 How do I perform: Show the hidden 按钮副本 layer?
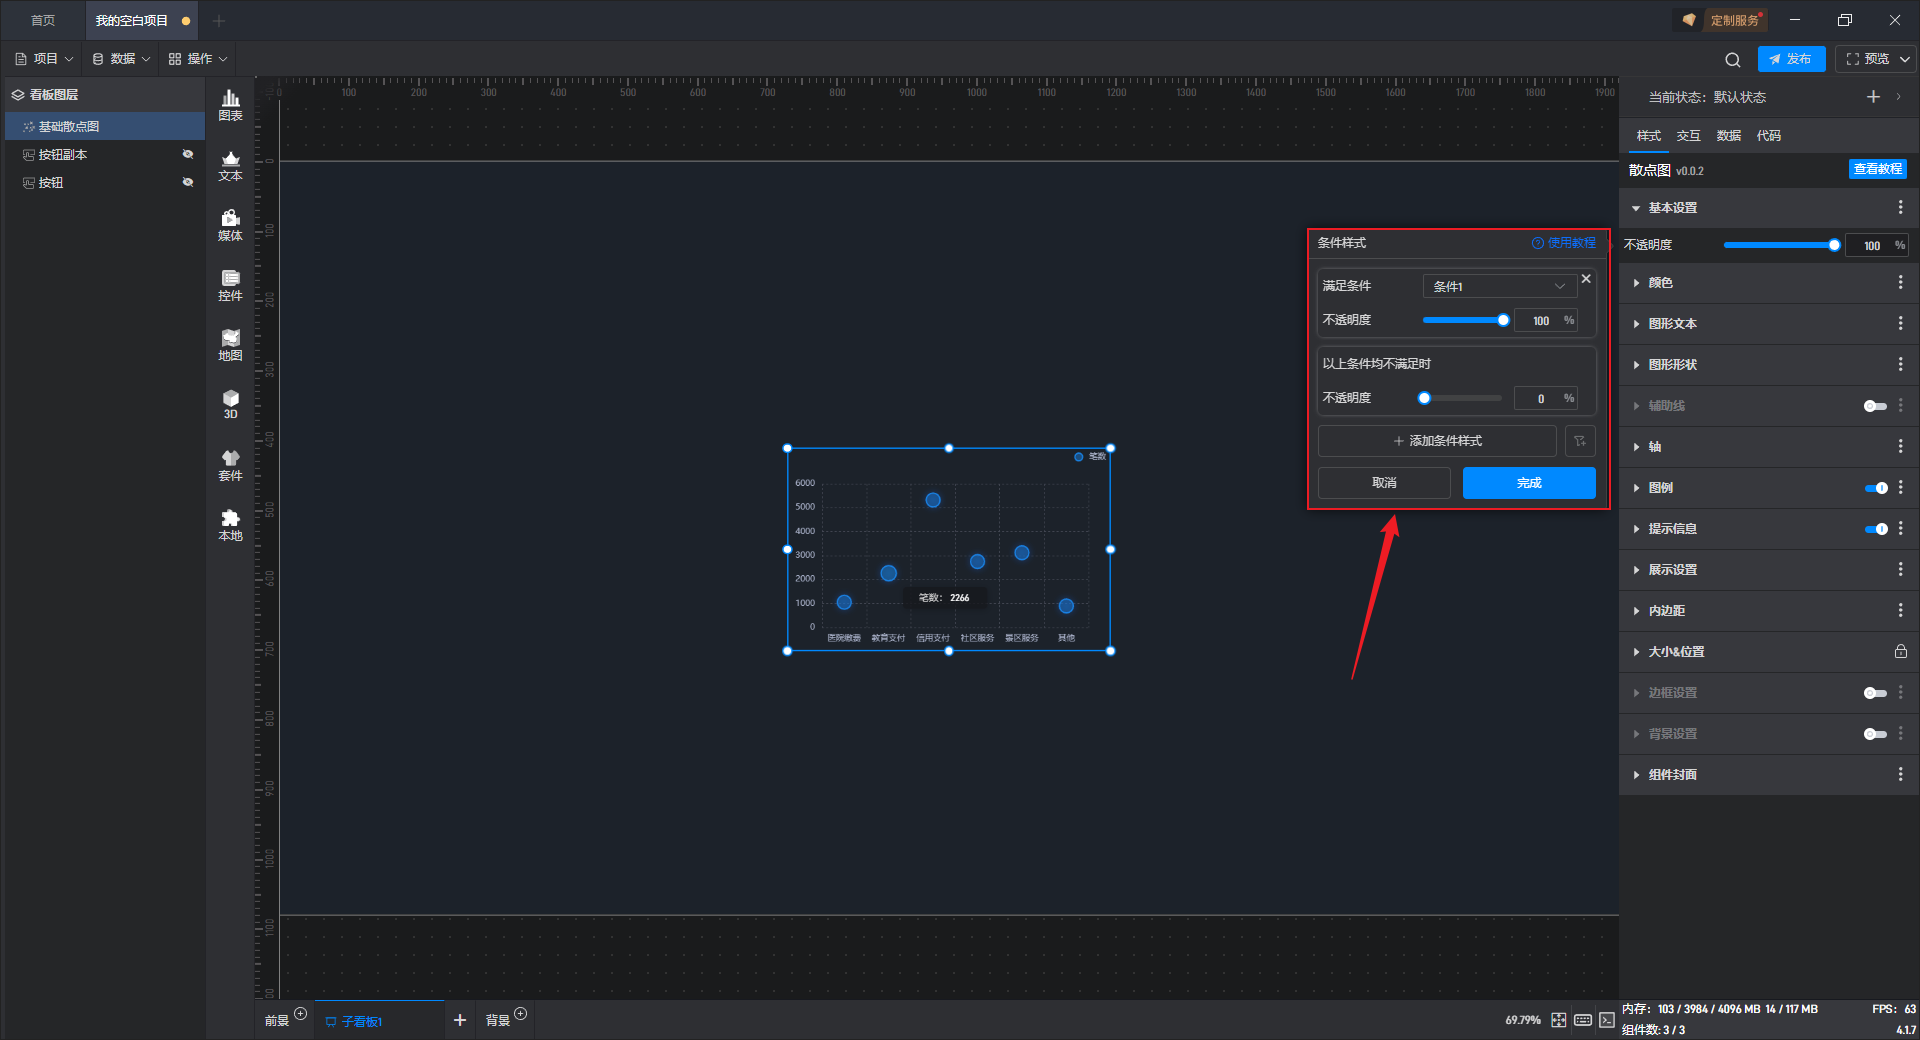(187, 154)
